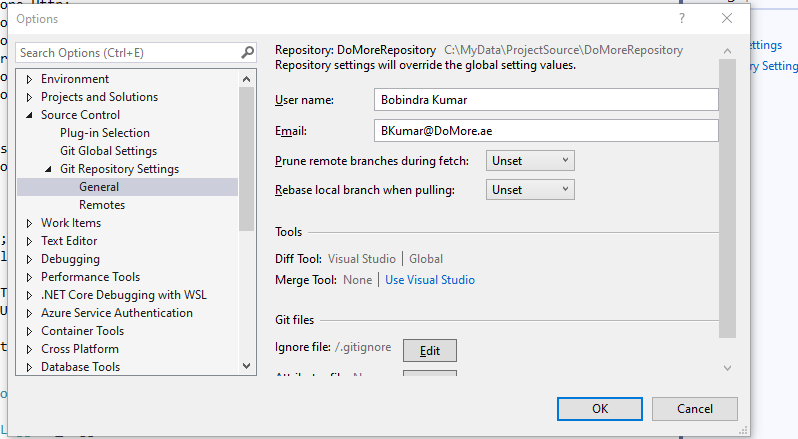
Task: Close the Options dialog
Action: coord(727,18)
